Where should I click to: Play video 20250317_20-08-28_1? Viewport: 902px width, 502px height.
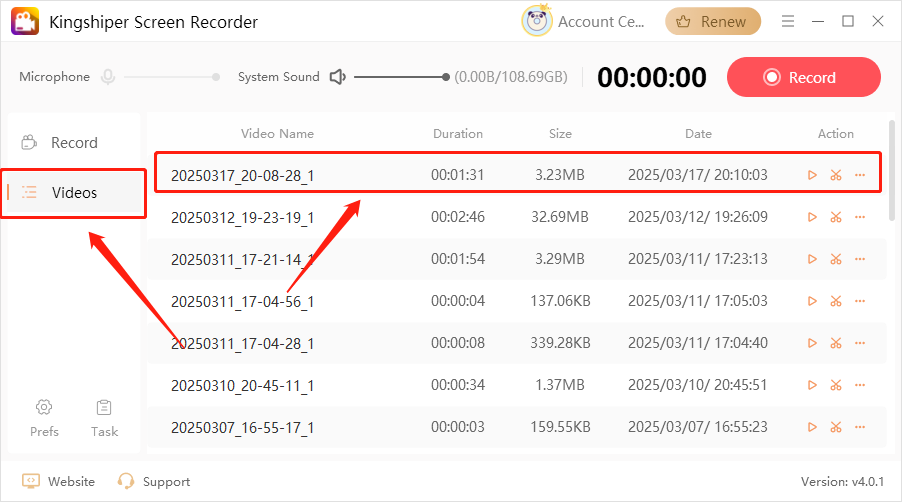pos(812,175)
